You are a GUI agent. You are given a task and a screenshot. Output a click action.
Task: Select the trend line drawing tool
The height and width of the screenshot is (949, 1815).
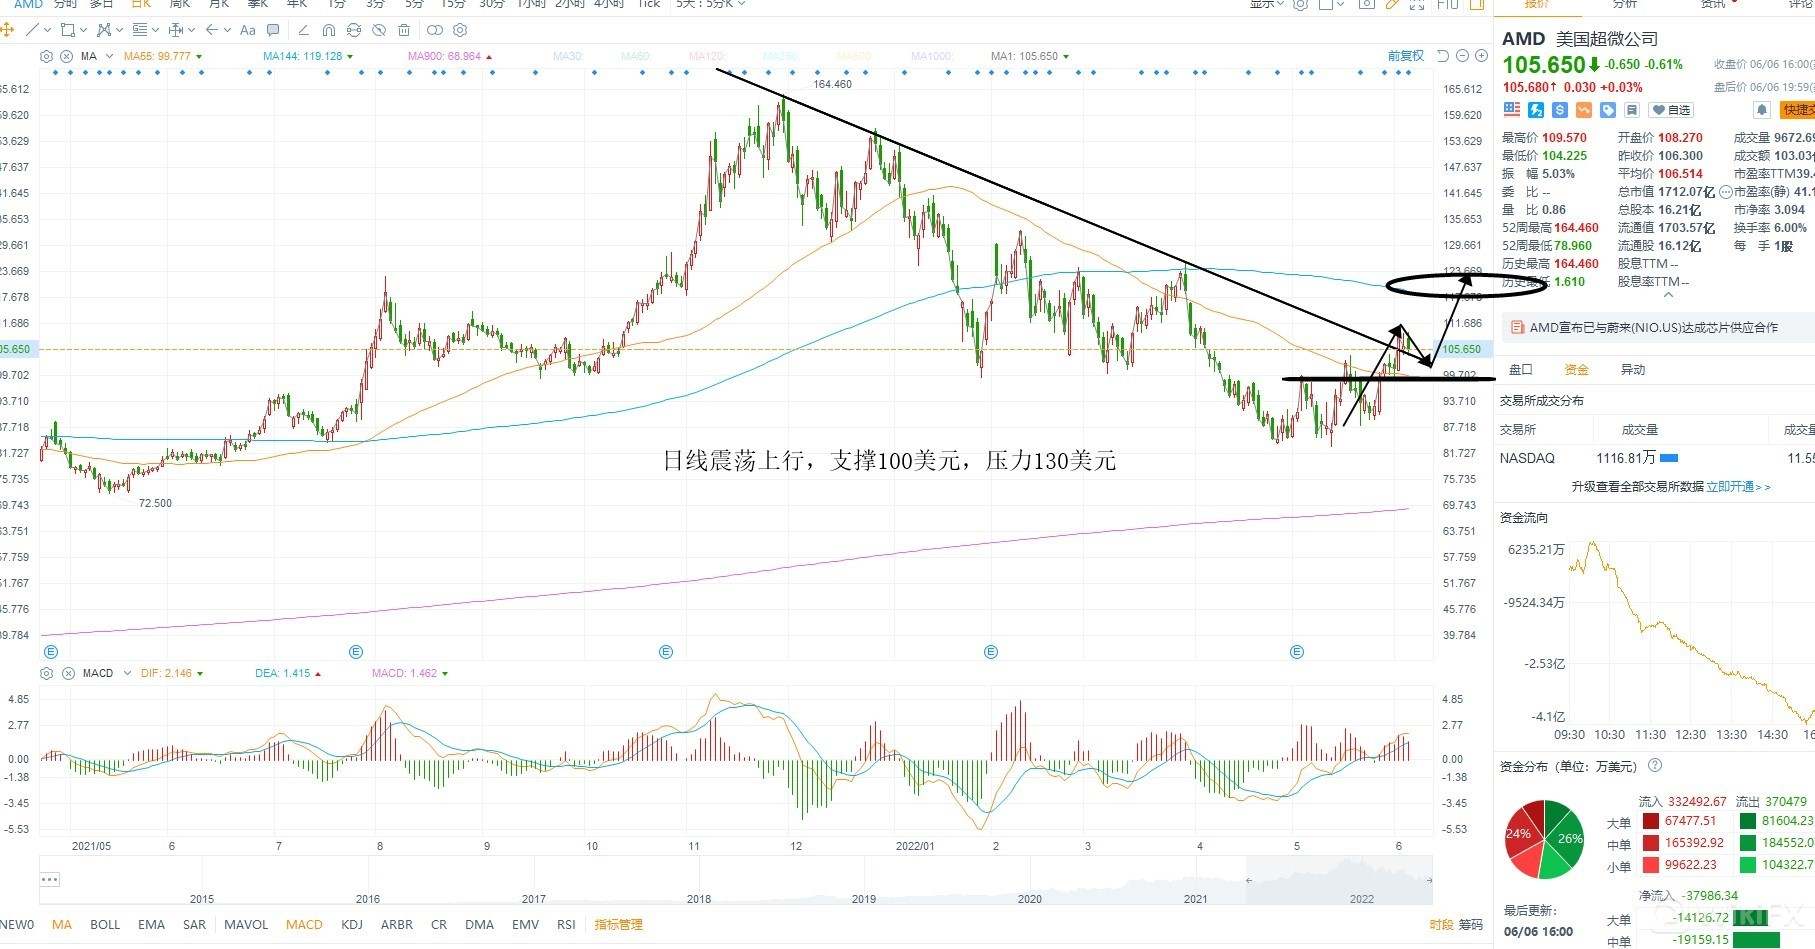[x=32, y=30]
